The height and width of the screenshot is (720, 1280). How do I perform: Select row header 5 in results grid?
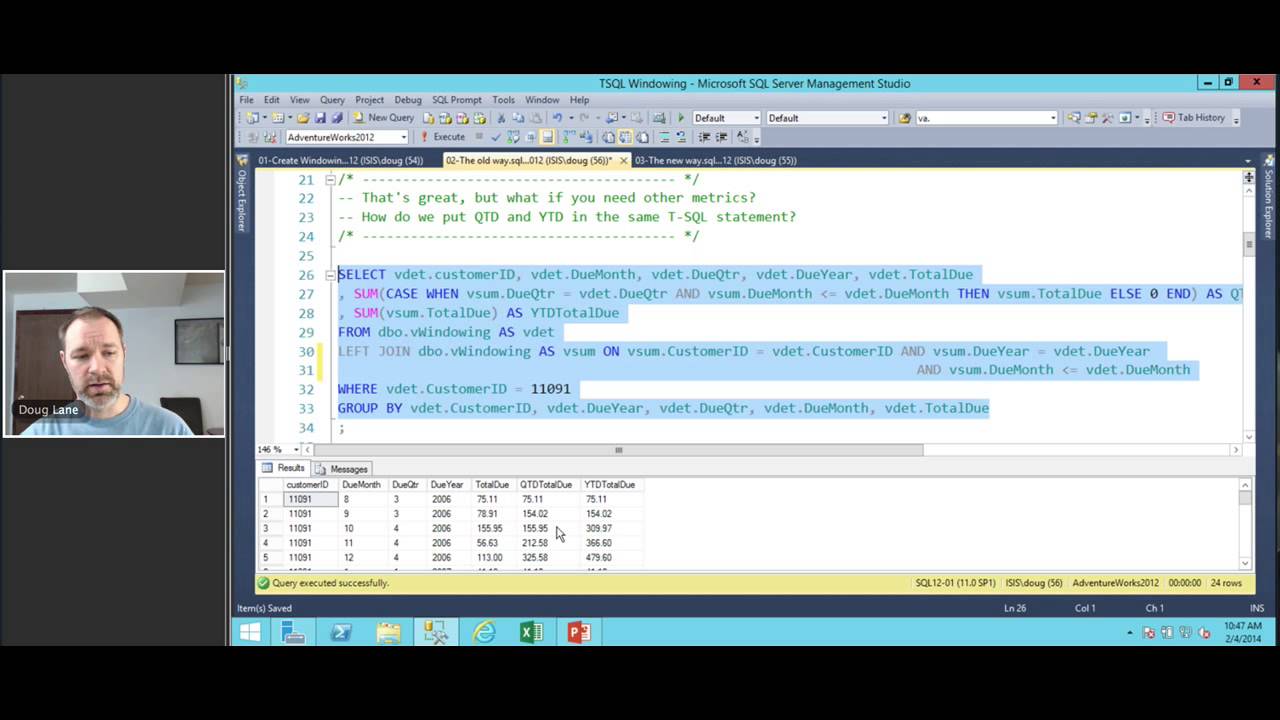(270, 557)
